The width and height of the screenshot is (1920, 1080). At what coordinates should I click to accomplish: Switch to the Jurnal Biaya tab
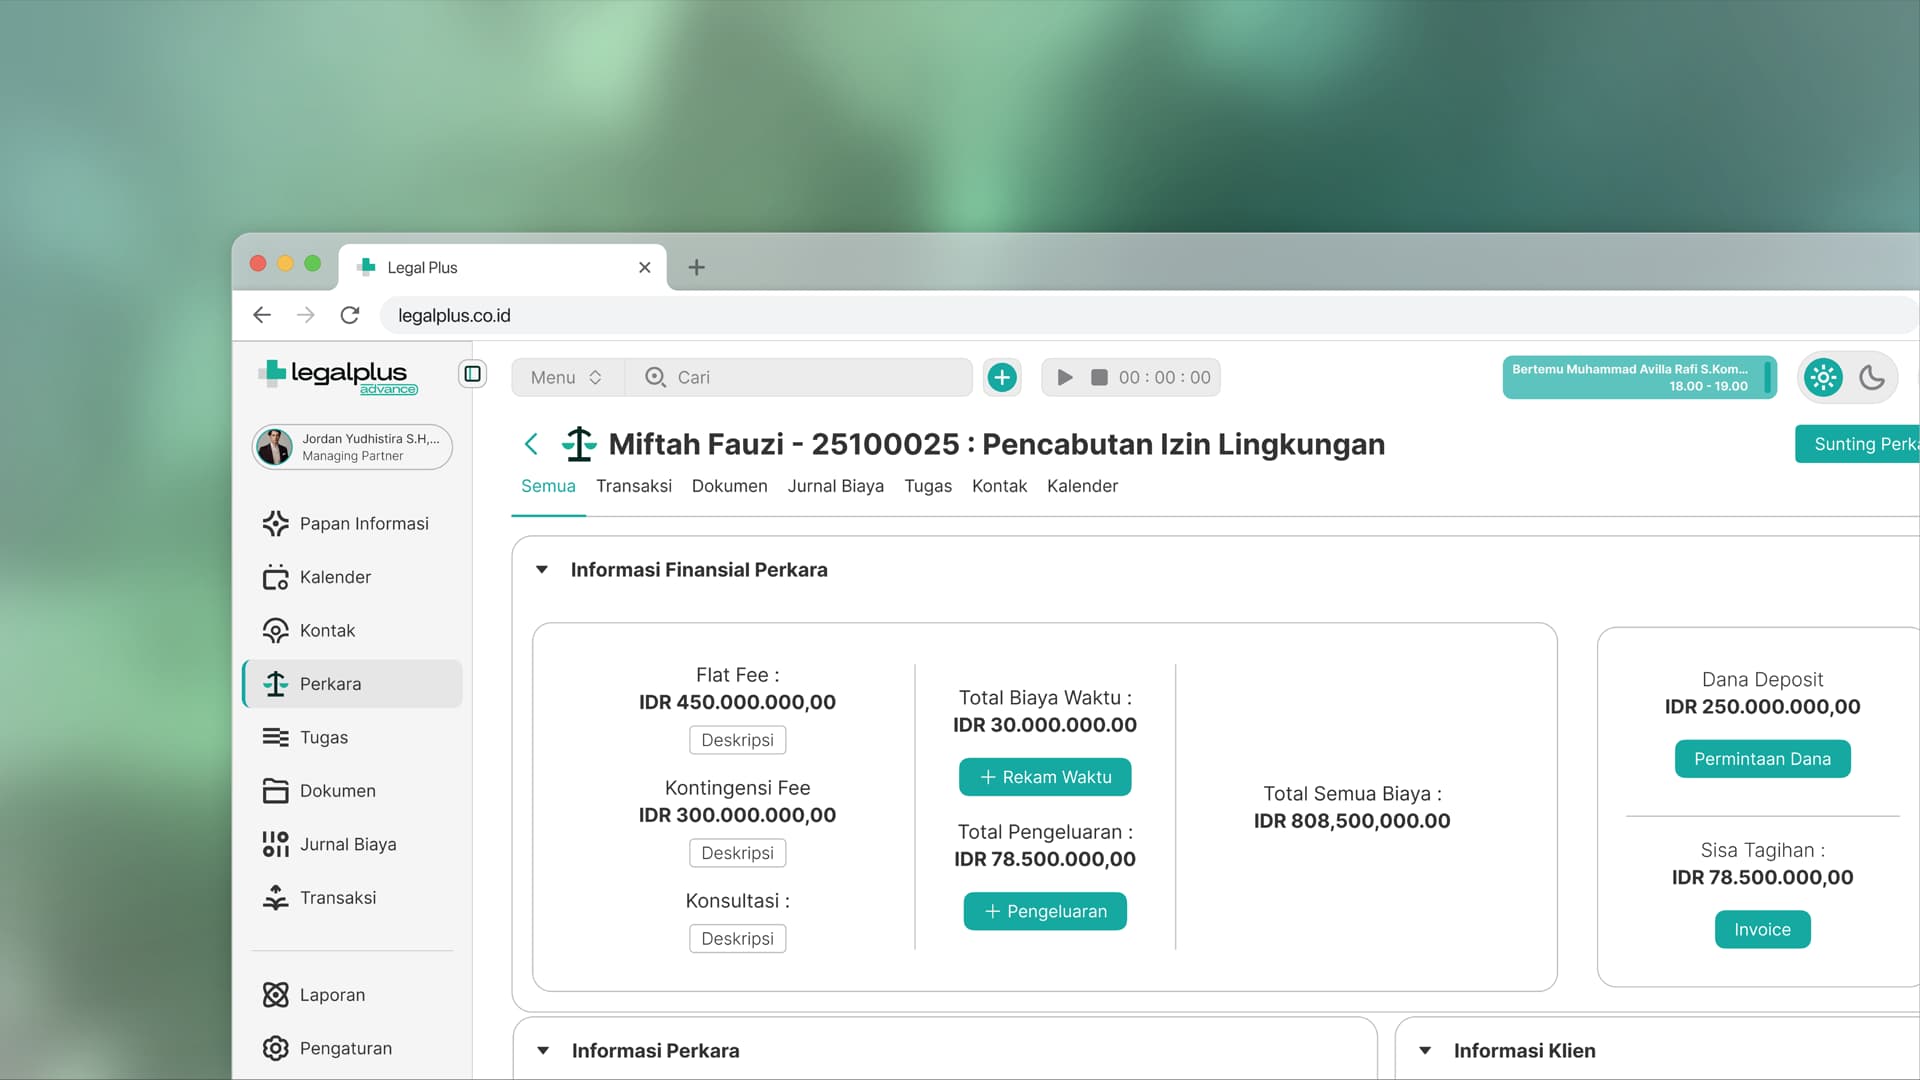click(835, 486)
